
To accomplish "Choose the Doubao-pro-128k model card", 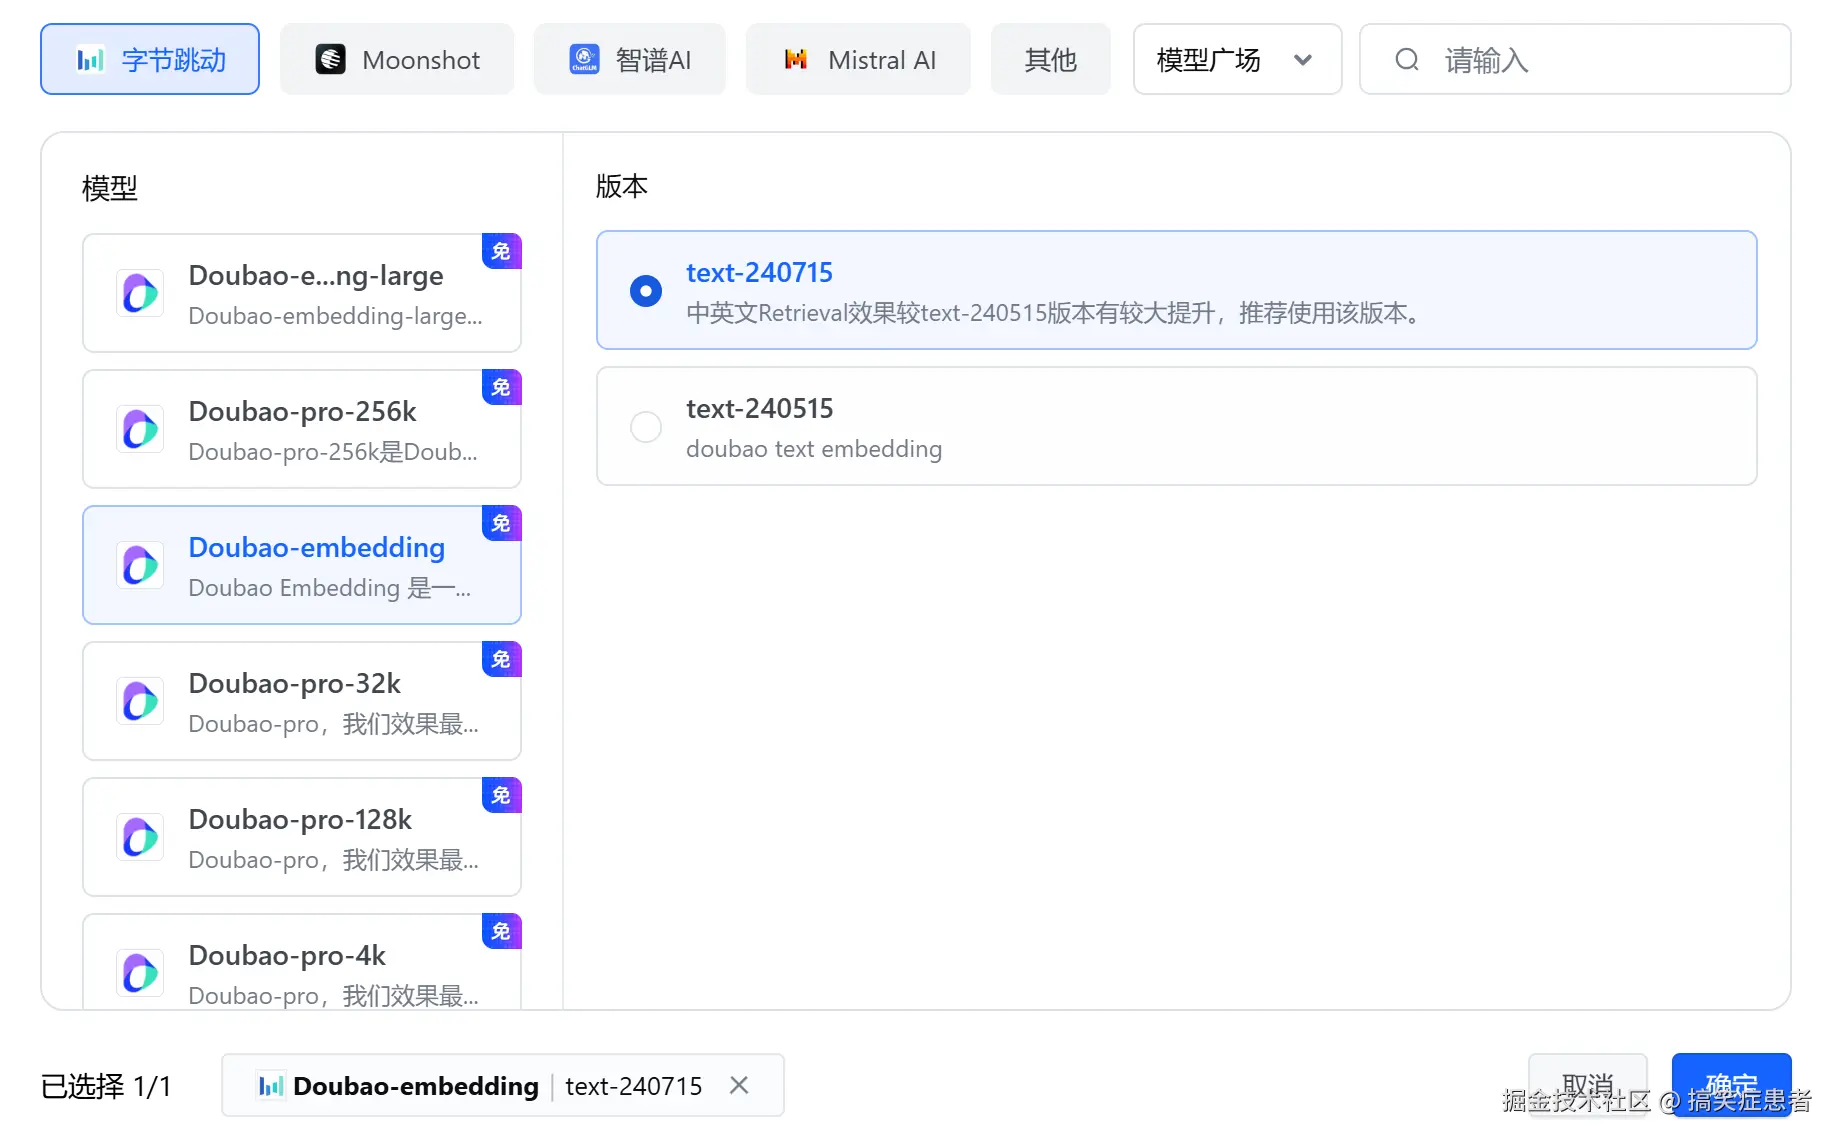I will (x=302, y=837).
